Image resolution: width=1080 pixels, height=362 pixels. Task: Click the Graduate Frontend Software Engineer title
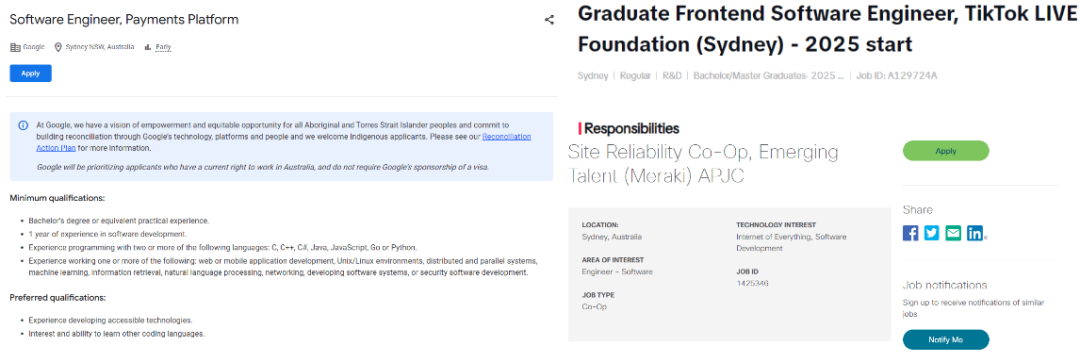point(828,29)
